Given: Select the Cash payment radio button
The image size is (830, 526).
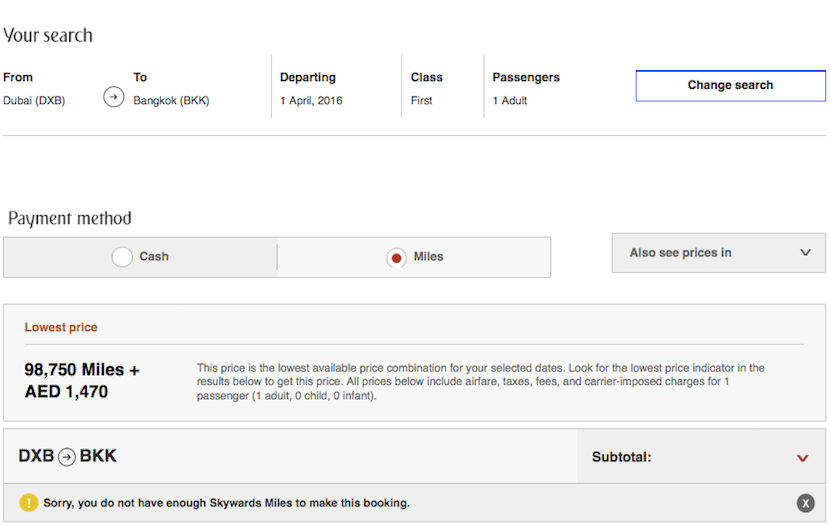Looking at the screenshot, I should [x=122, y=257].
